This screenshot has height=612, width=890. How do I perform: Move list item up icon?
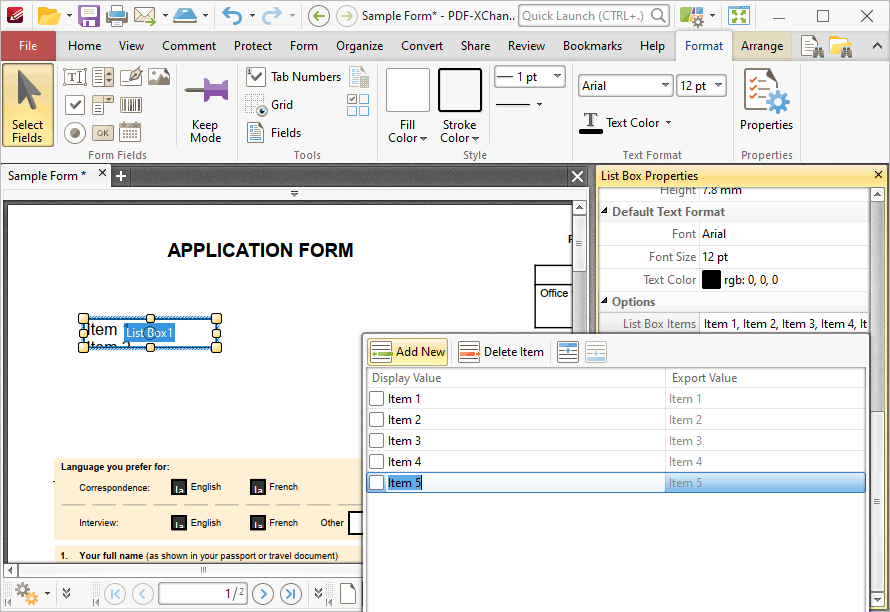568,352
